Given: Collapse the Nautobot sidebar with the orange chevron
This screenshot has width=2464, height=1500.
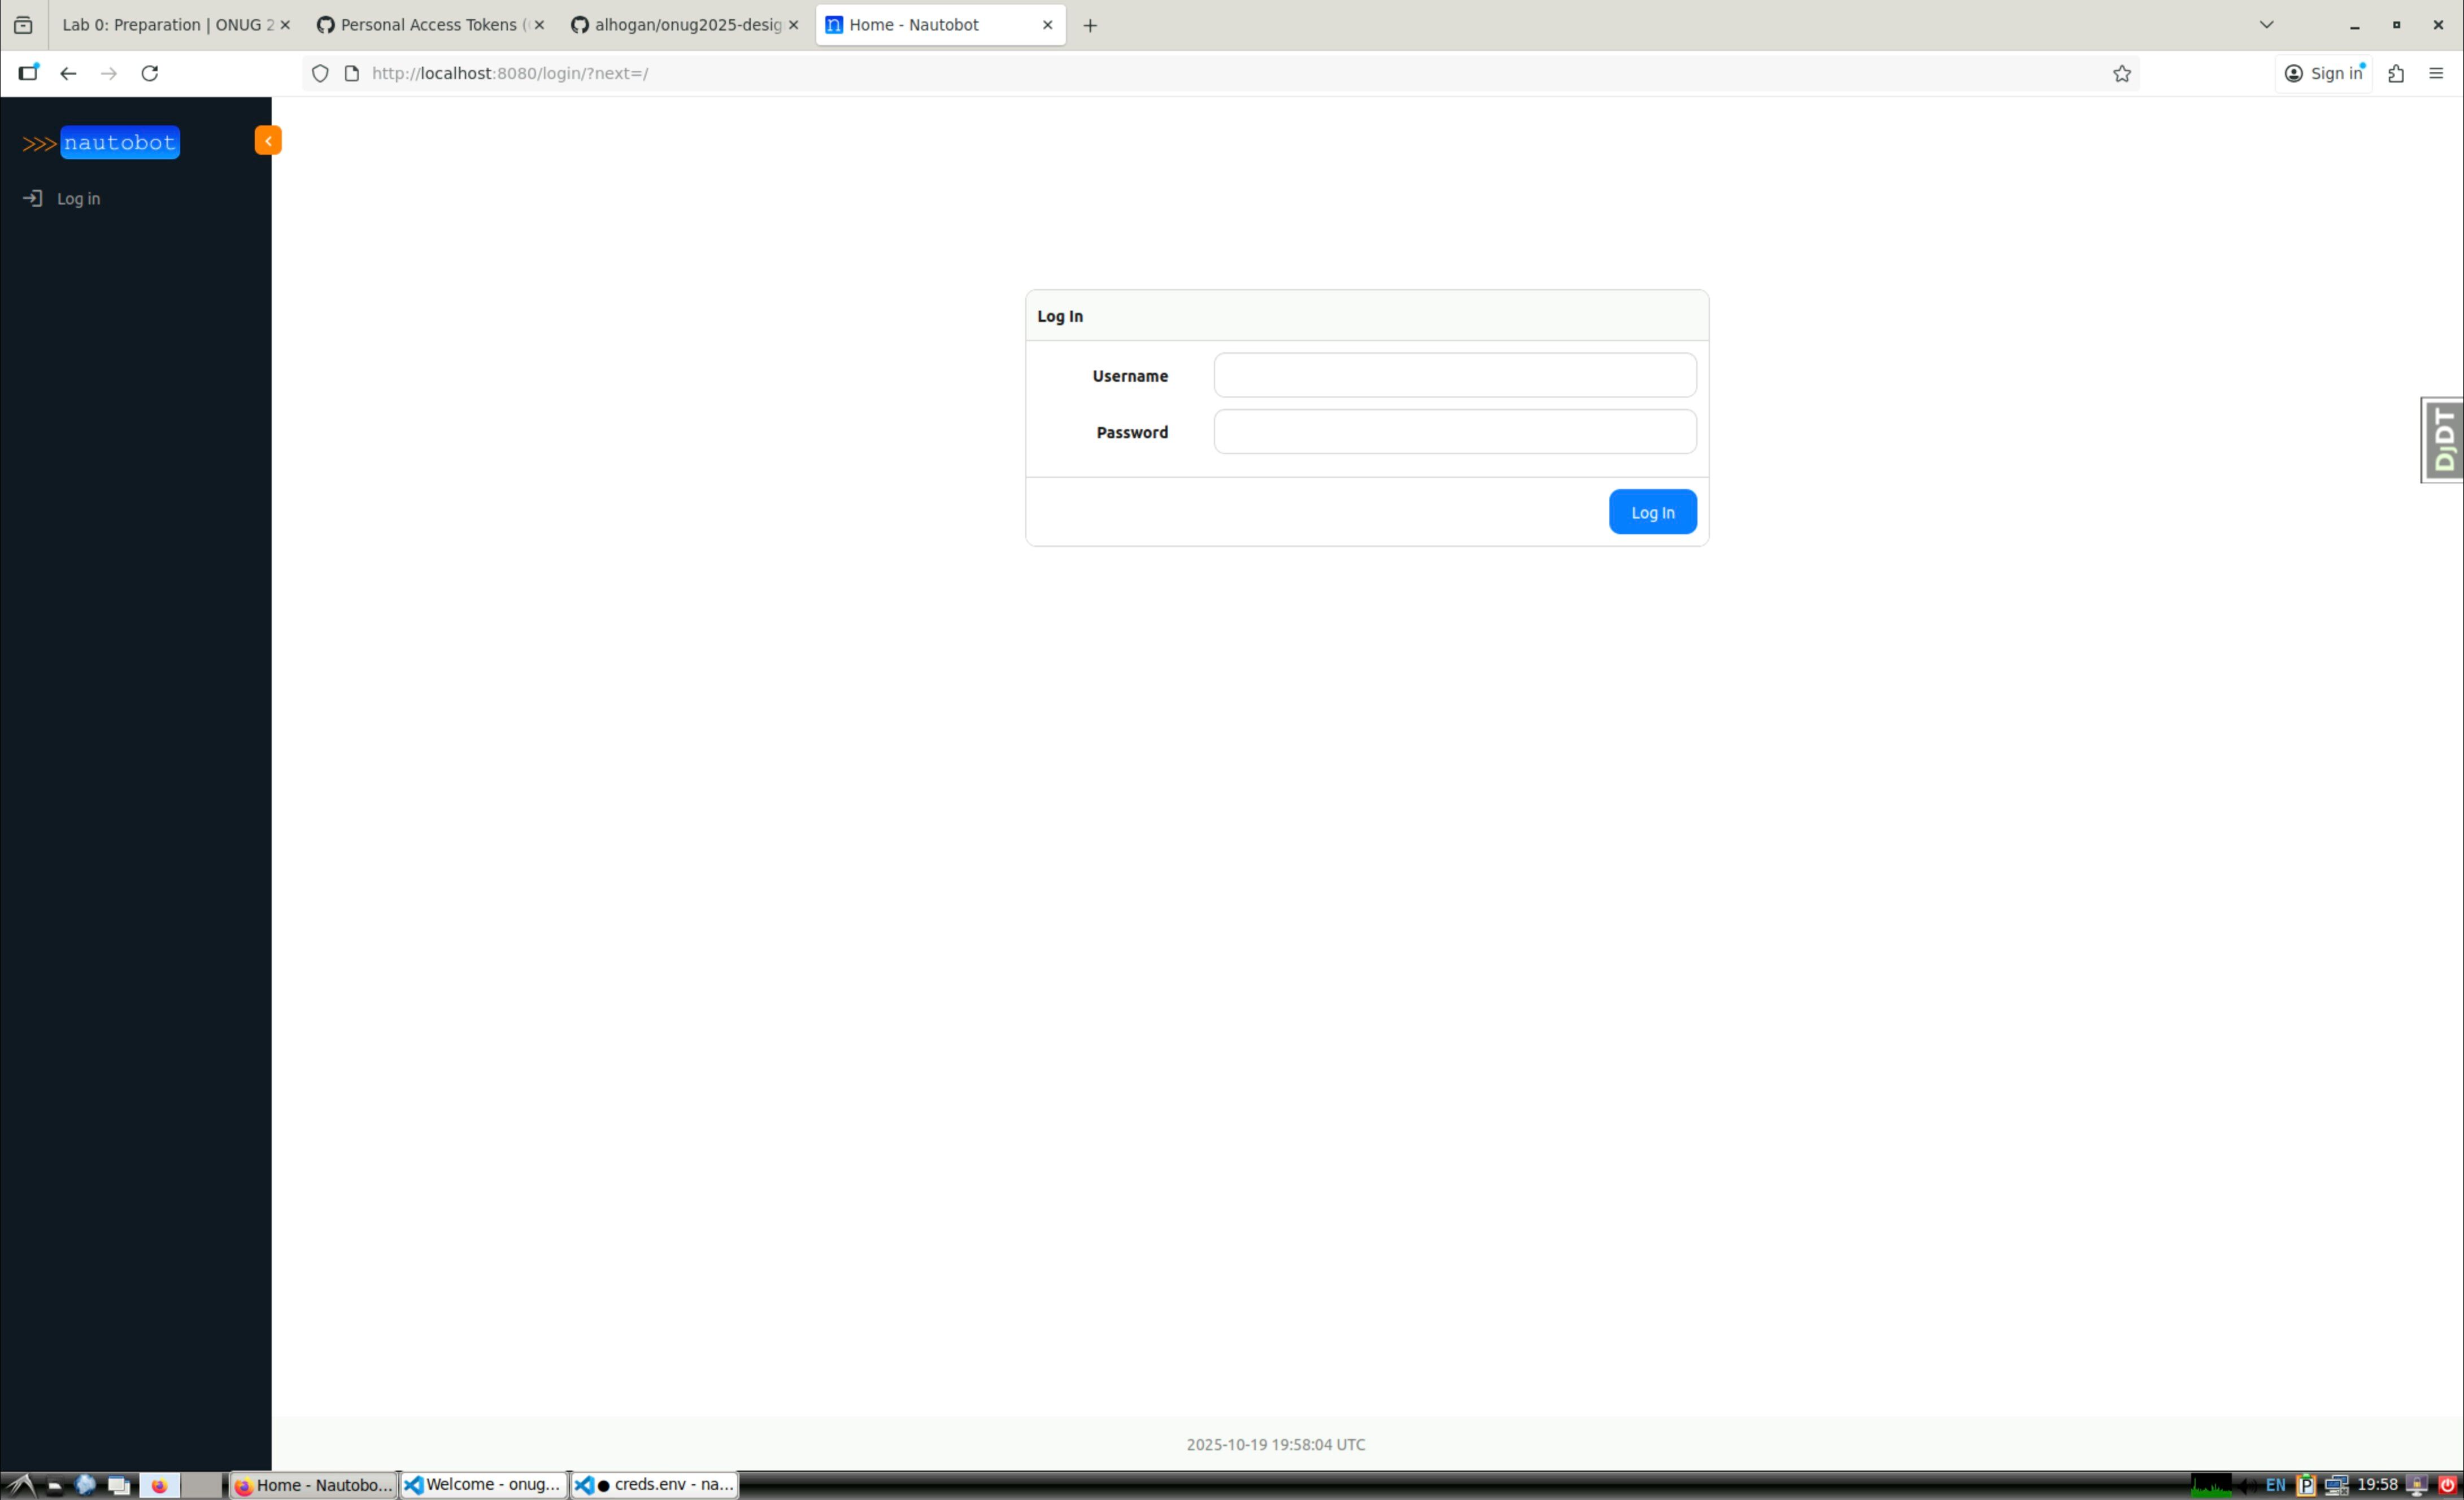Looking at the screenshot, I should (267, 141).
